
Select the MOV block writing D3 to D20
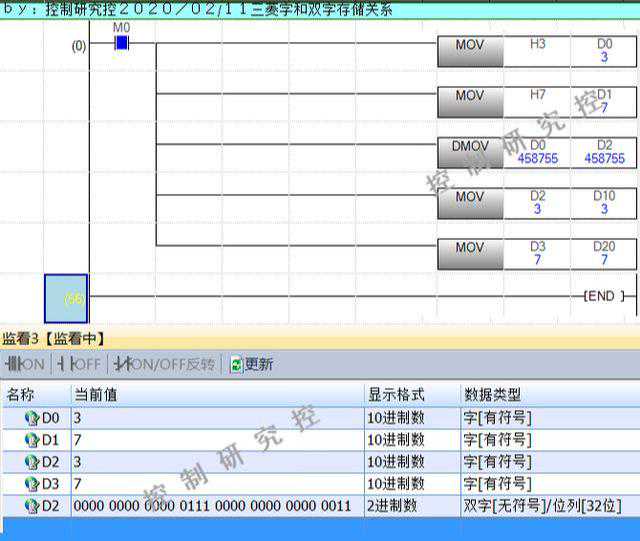[470, 253]
